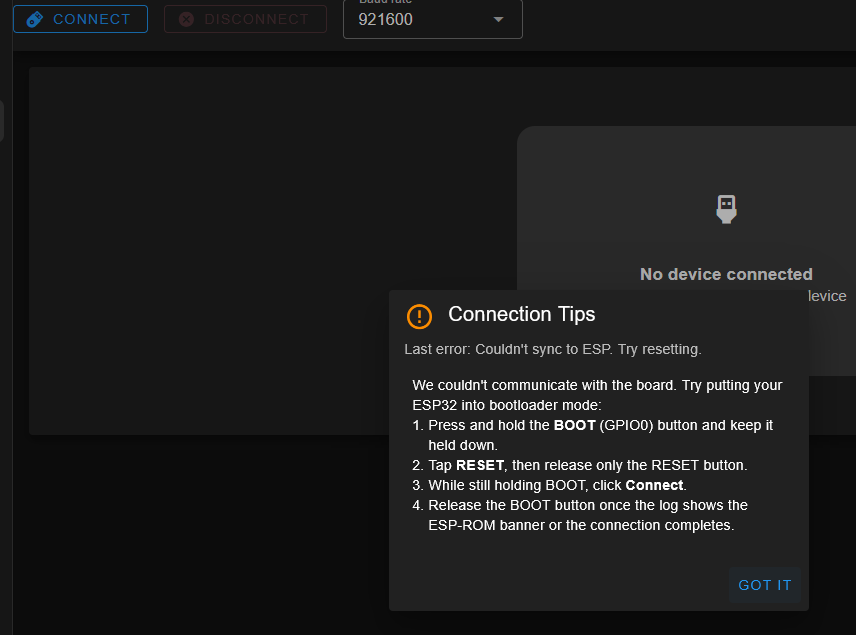Screen dimensions: 856x635
Task: Click the bold Connect word in step three
Action: (654, 485)
